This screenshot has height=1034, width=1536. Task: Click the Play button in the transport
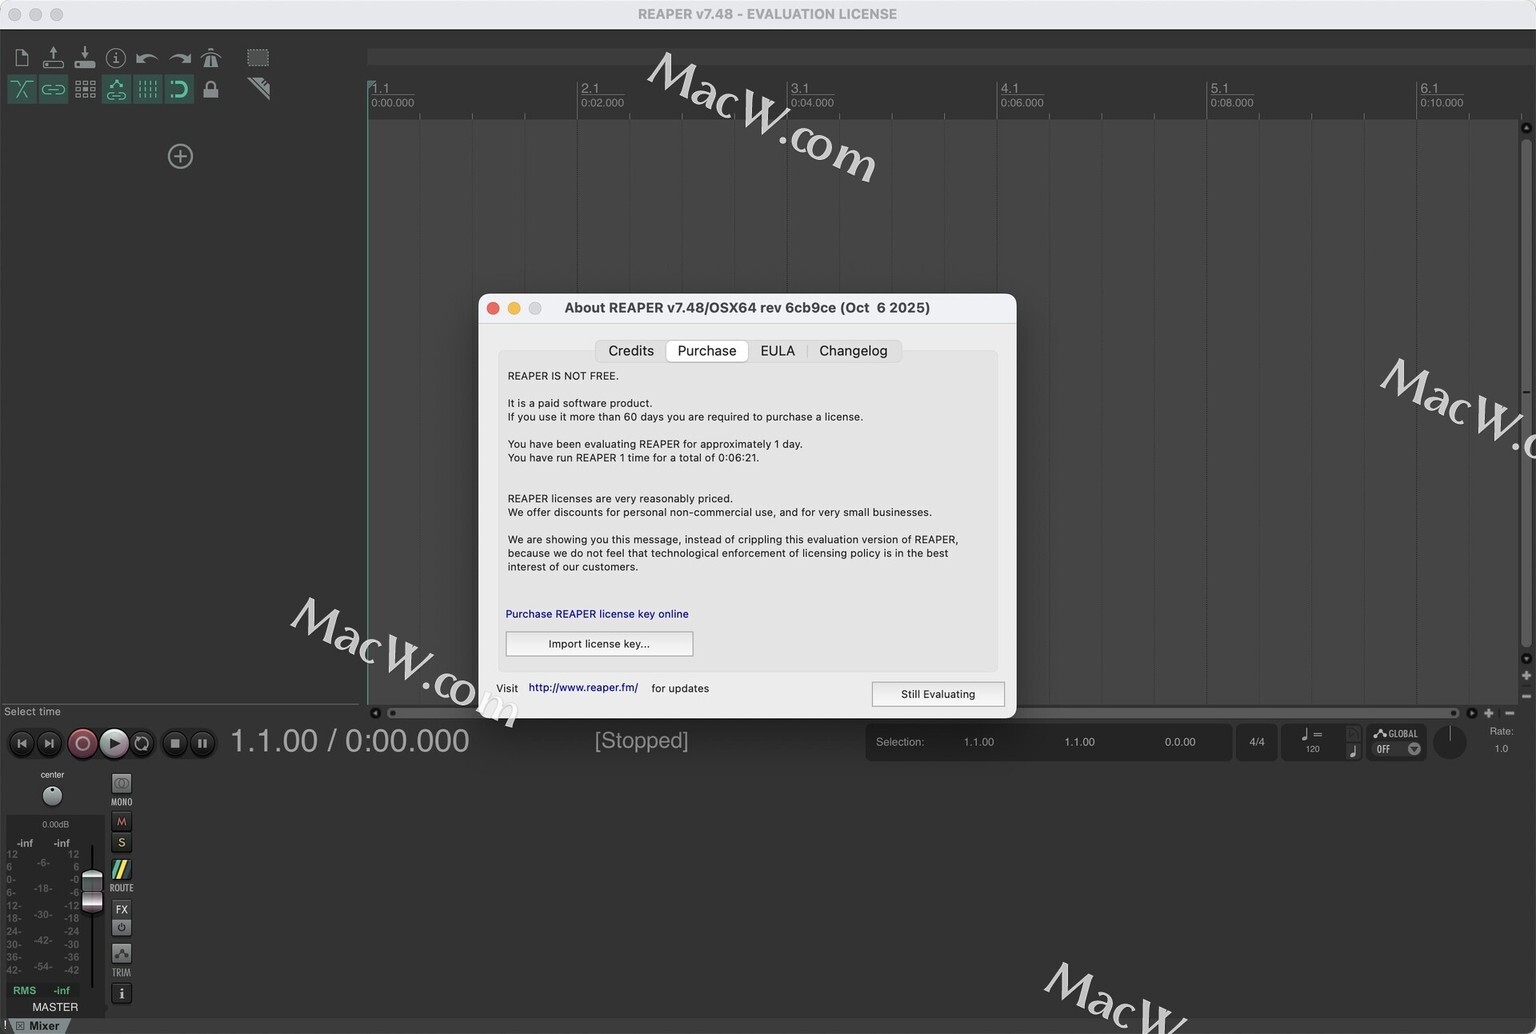(x=114, y=743)
